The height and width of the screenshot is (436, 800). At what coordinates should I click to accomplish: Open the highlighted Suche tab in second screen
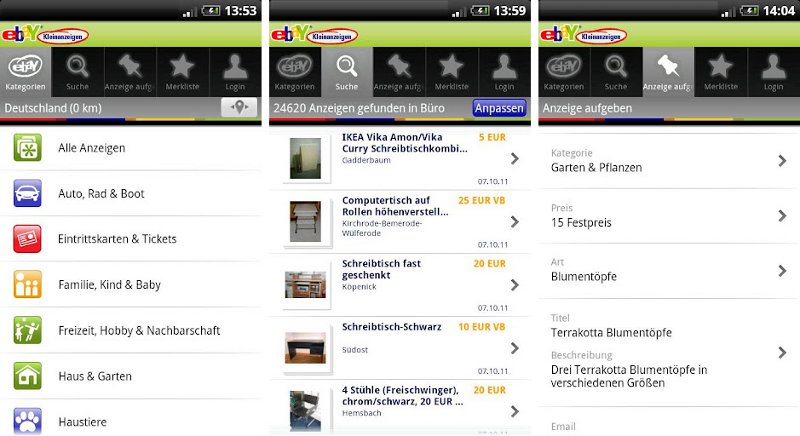tap(346, 72)
